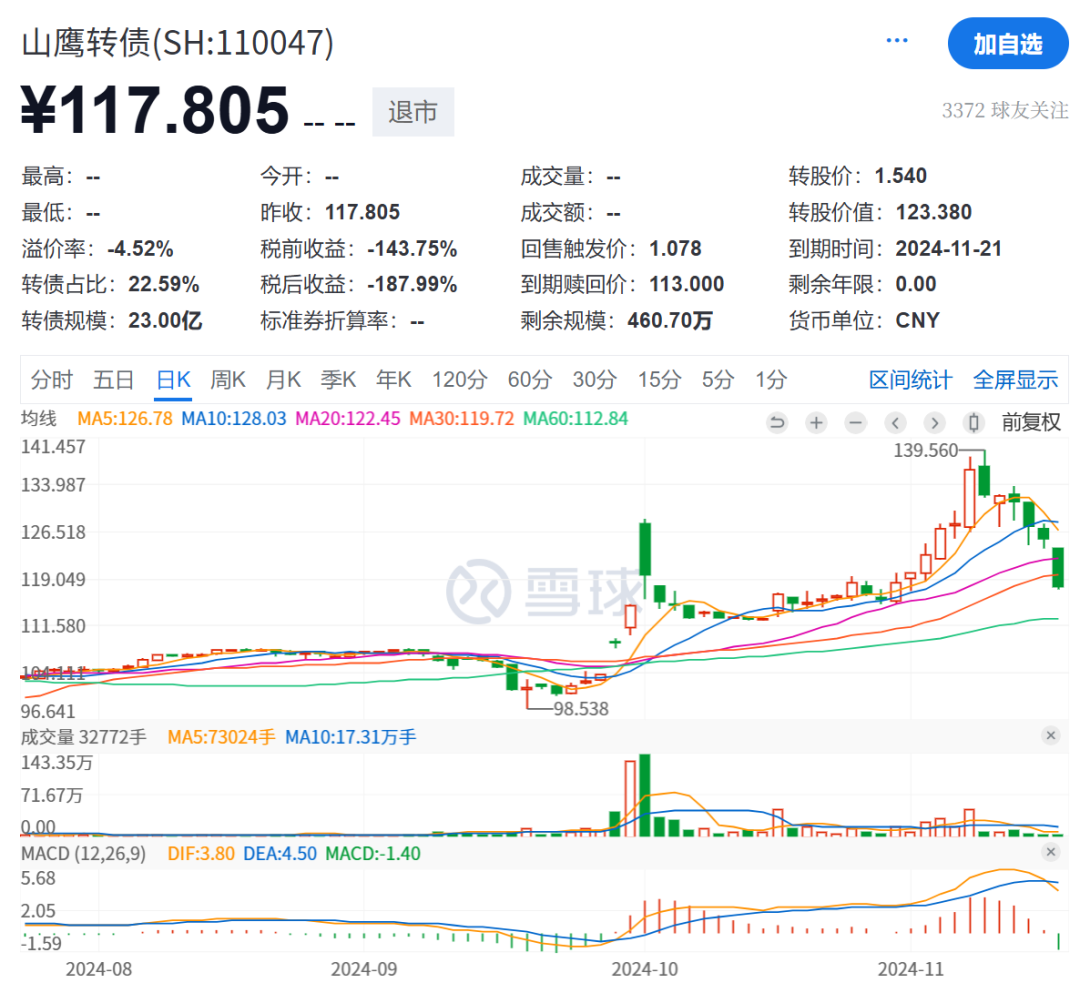Click the 加自选 button
Viewport: 1080px width, 993px height.
(x=1007, y=43)
